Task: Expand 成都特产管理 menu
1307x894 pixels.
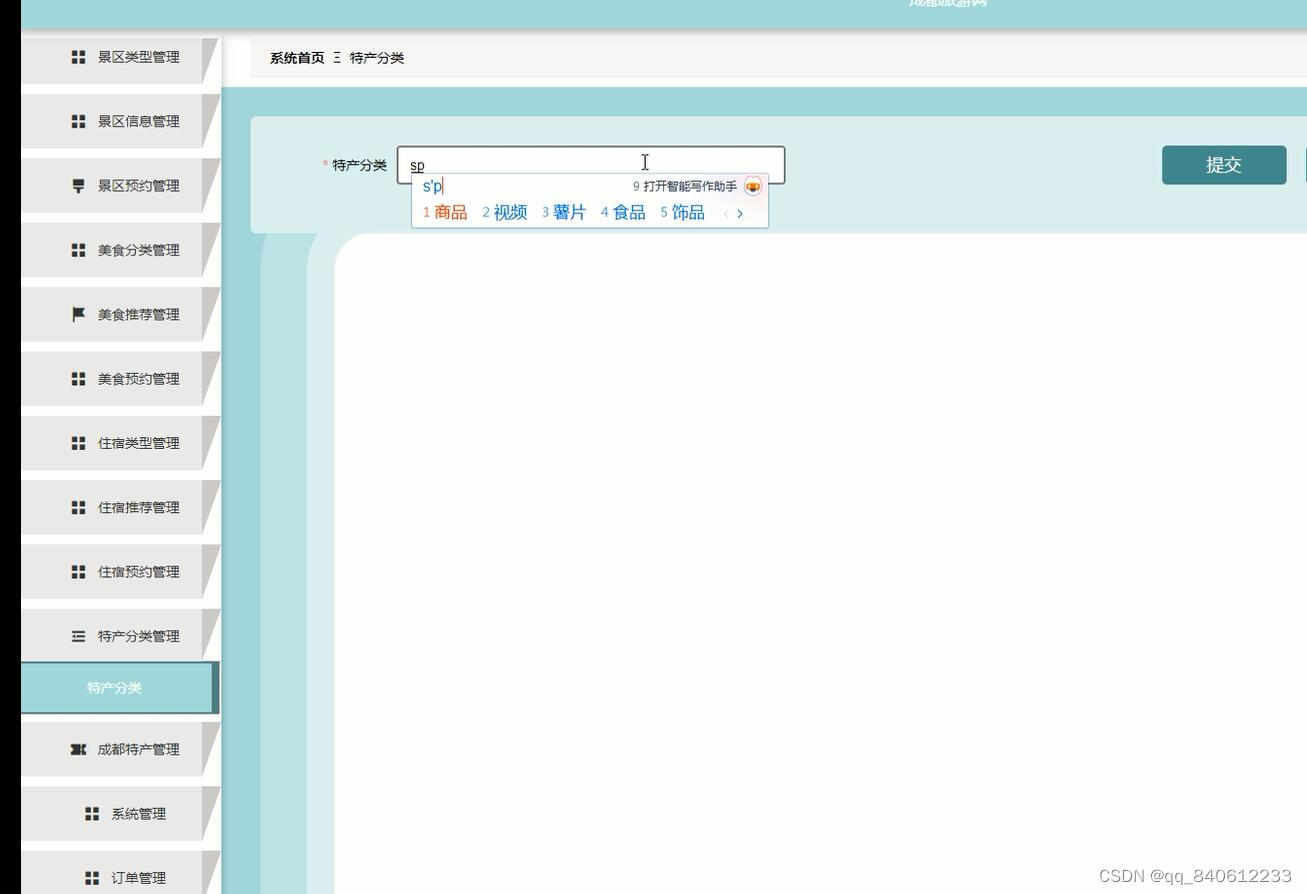Action: tap(120, 749)
